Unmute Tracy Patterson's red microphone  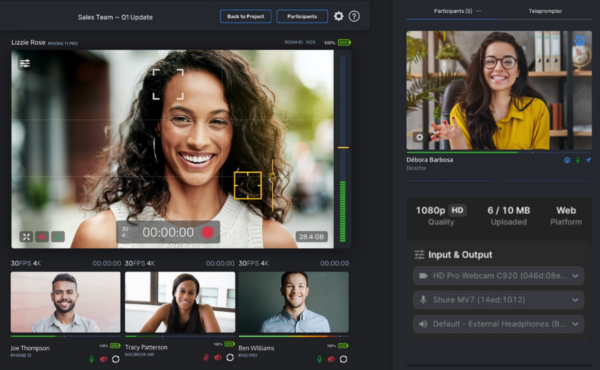coord(206,357)
